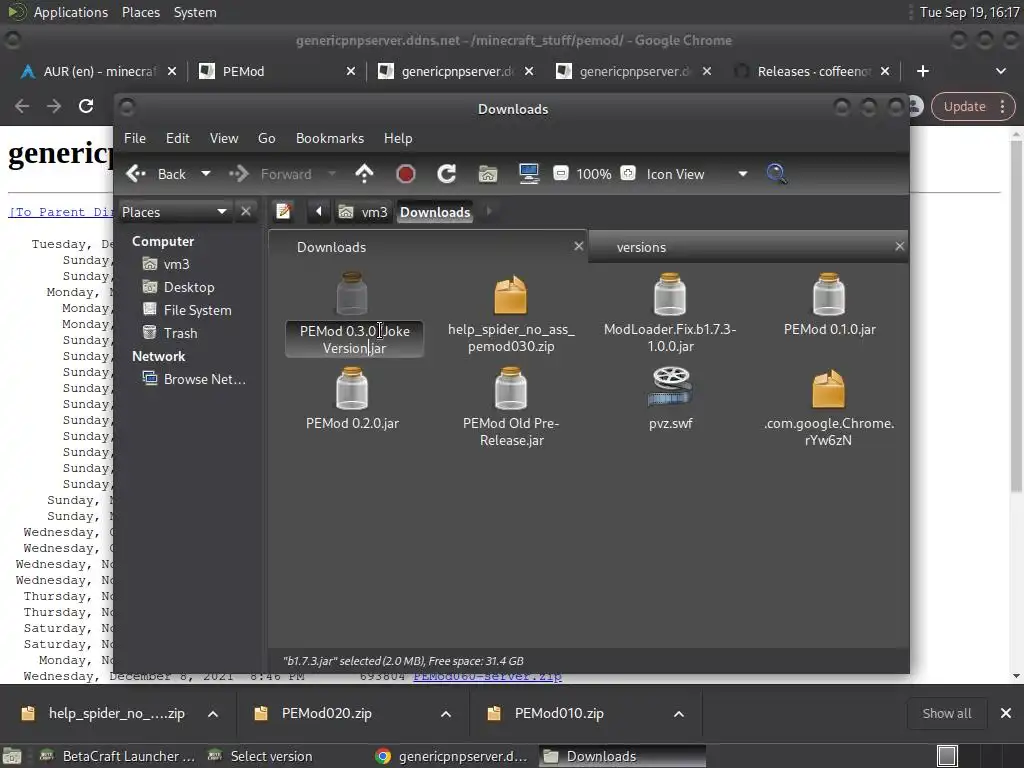
Task: Open the File menu
Action: [x=135, y=138]
